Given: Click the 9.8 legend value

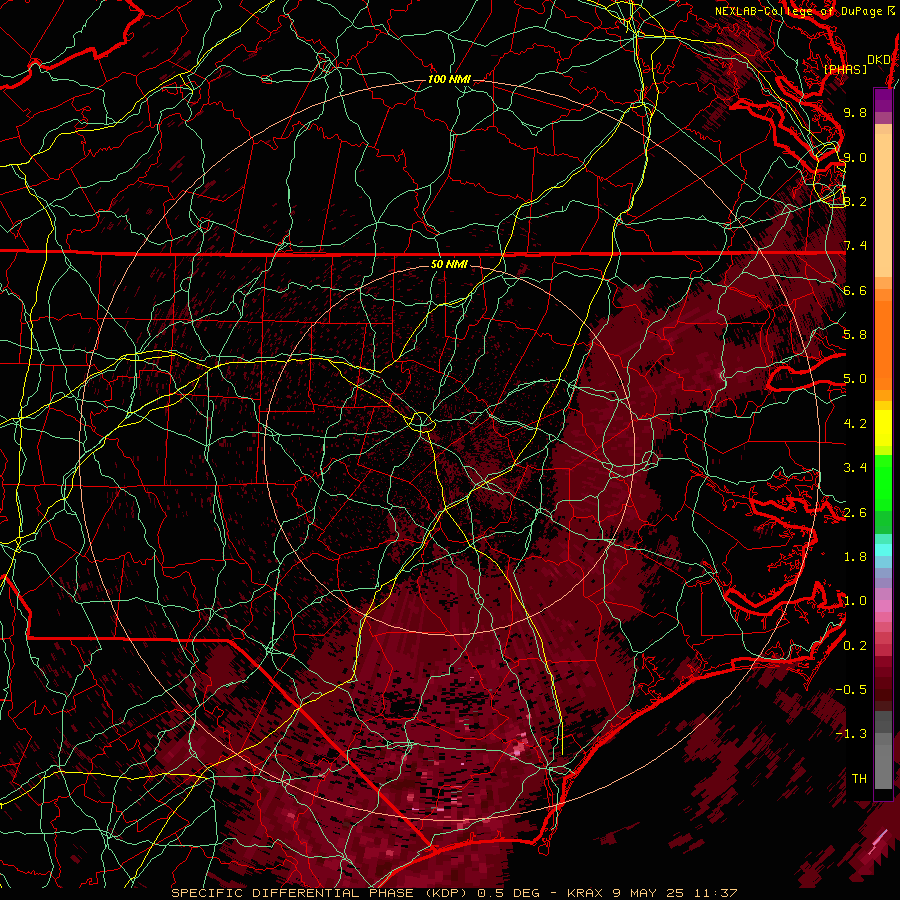Looking at the screenshot, I should pyautogui.click(x=855, y=112).
